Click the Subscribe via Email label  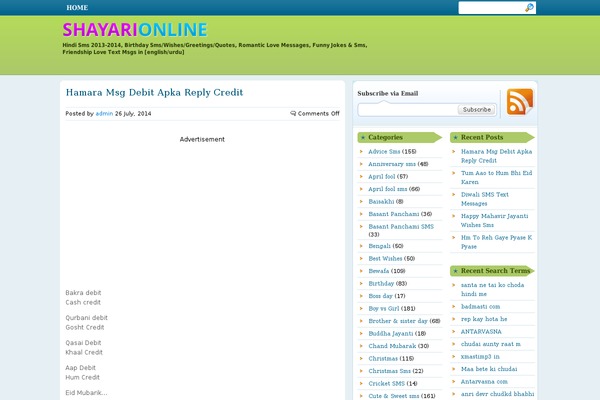click(388, 93)
